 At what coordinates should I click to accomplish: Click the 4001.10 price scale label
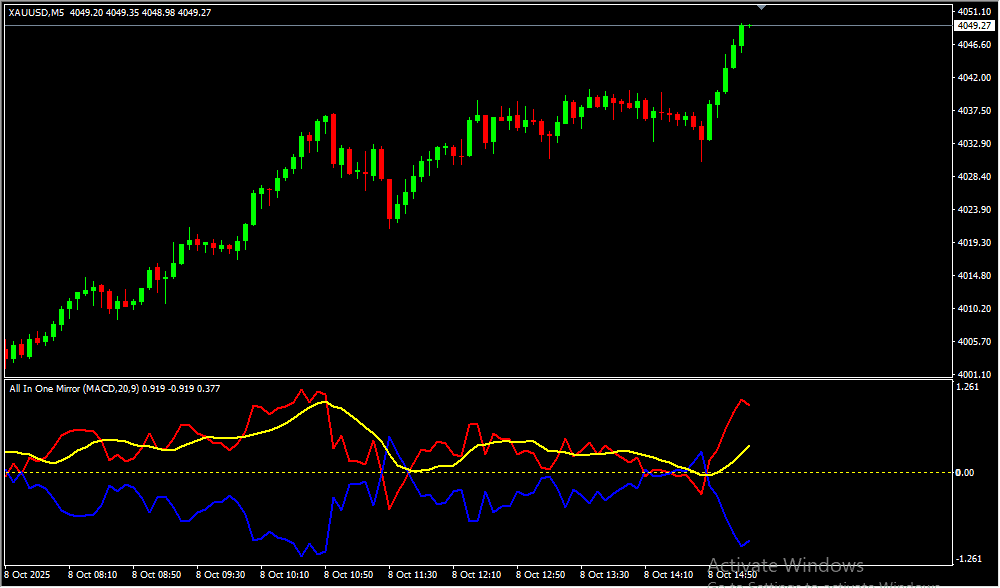(x=973, y=374)
